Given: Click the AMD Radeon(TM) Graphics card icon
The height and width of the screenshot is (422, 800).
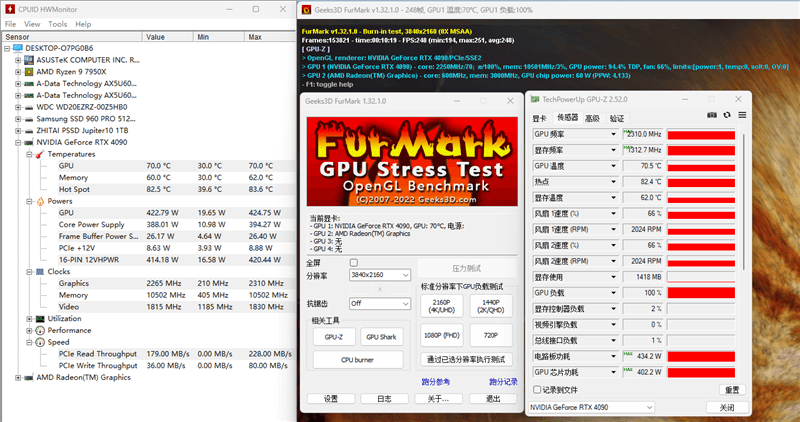Looking at the screenshot, I should click(x=29, y=378).
